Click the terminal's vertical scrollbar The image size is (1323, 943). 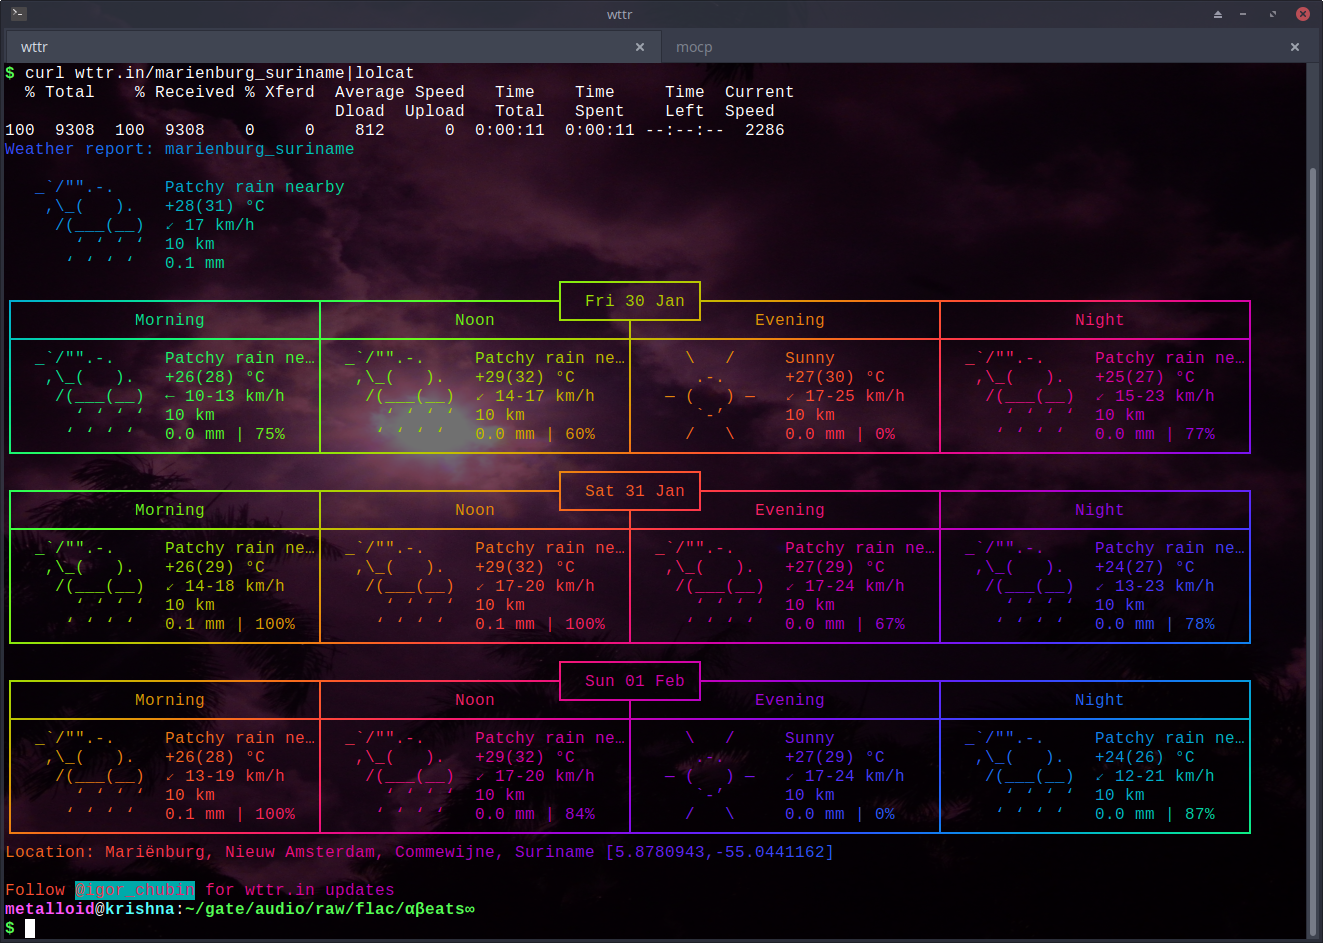pos(1313,500)
